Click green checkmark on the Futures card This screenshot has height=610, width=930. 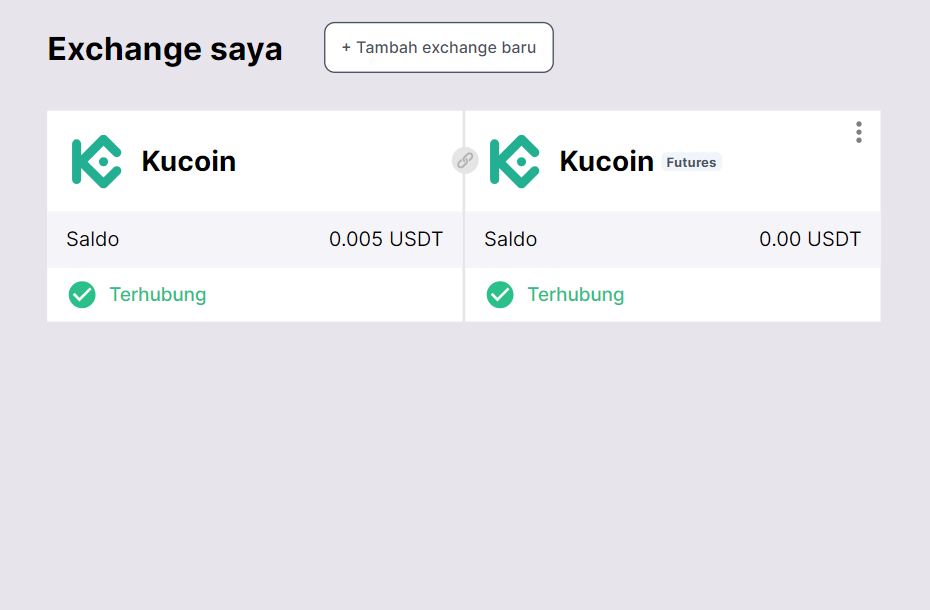(x=500, y=295)
